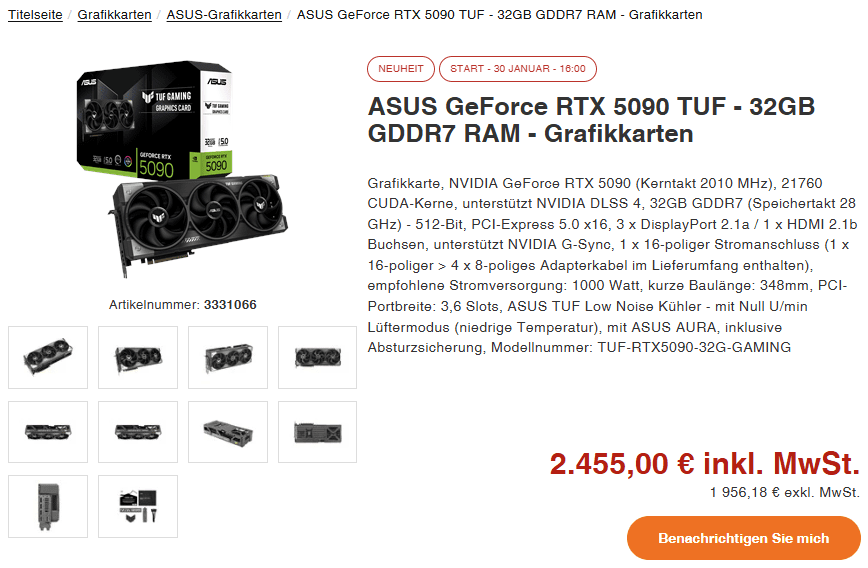Select first thumbnail of angled card view

click(x=48, y=357)
